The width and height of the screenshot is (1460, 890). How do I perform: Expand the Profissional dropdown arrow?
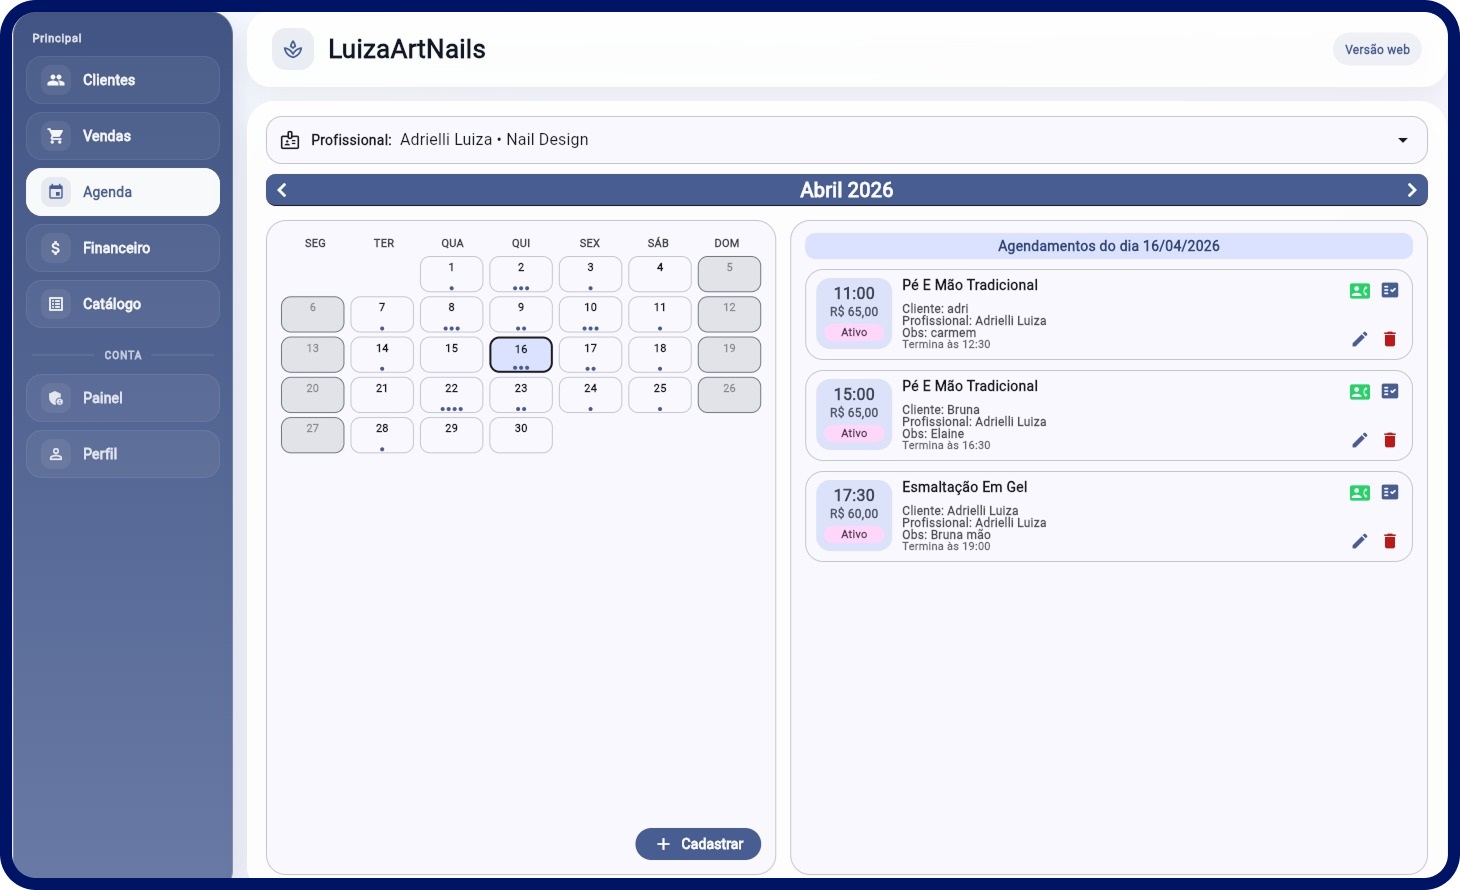1403,140
